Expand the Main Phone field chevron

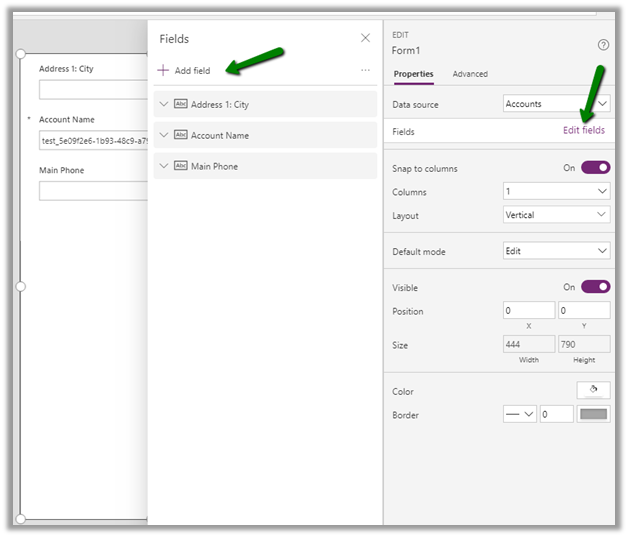point(164,166)
